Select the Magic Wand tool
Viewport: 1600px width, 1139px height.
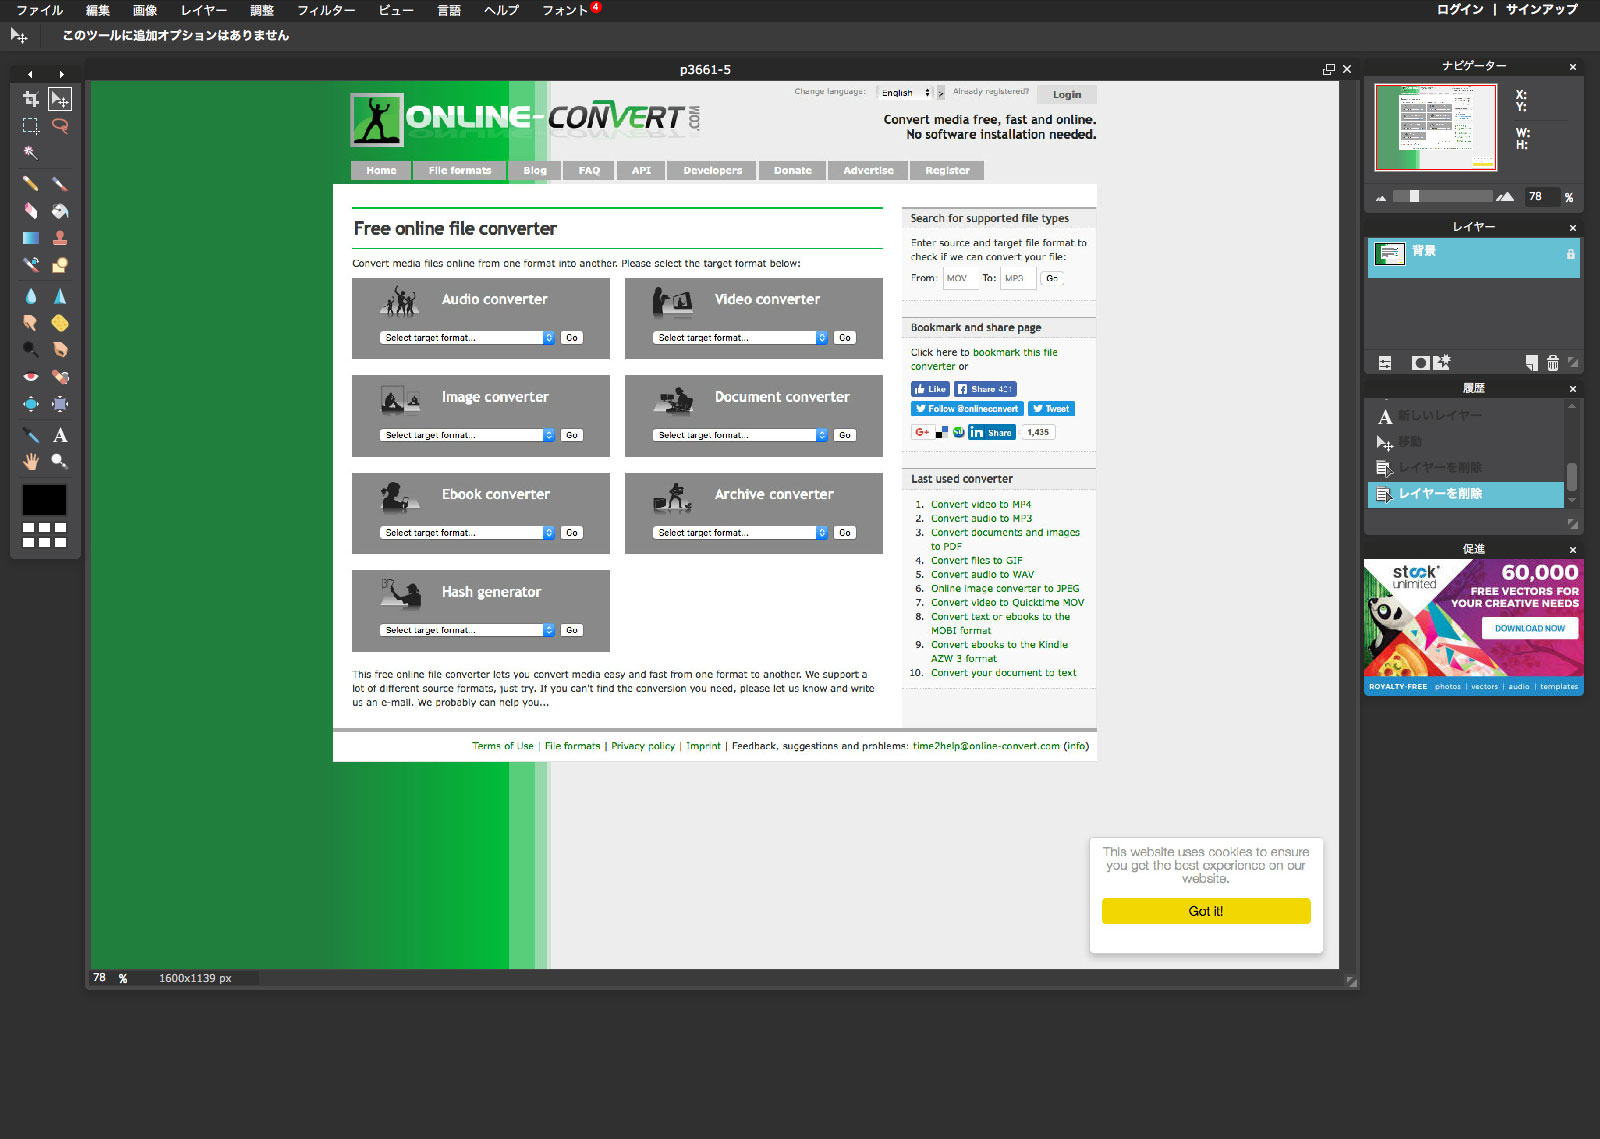pyautogui.click(x=31, y=153)
